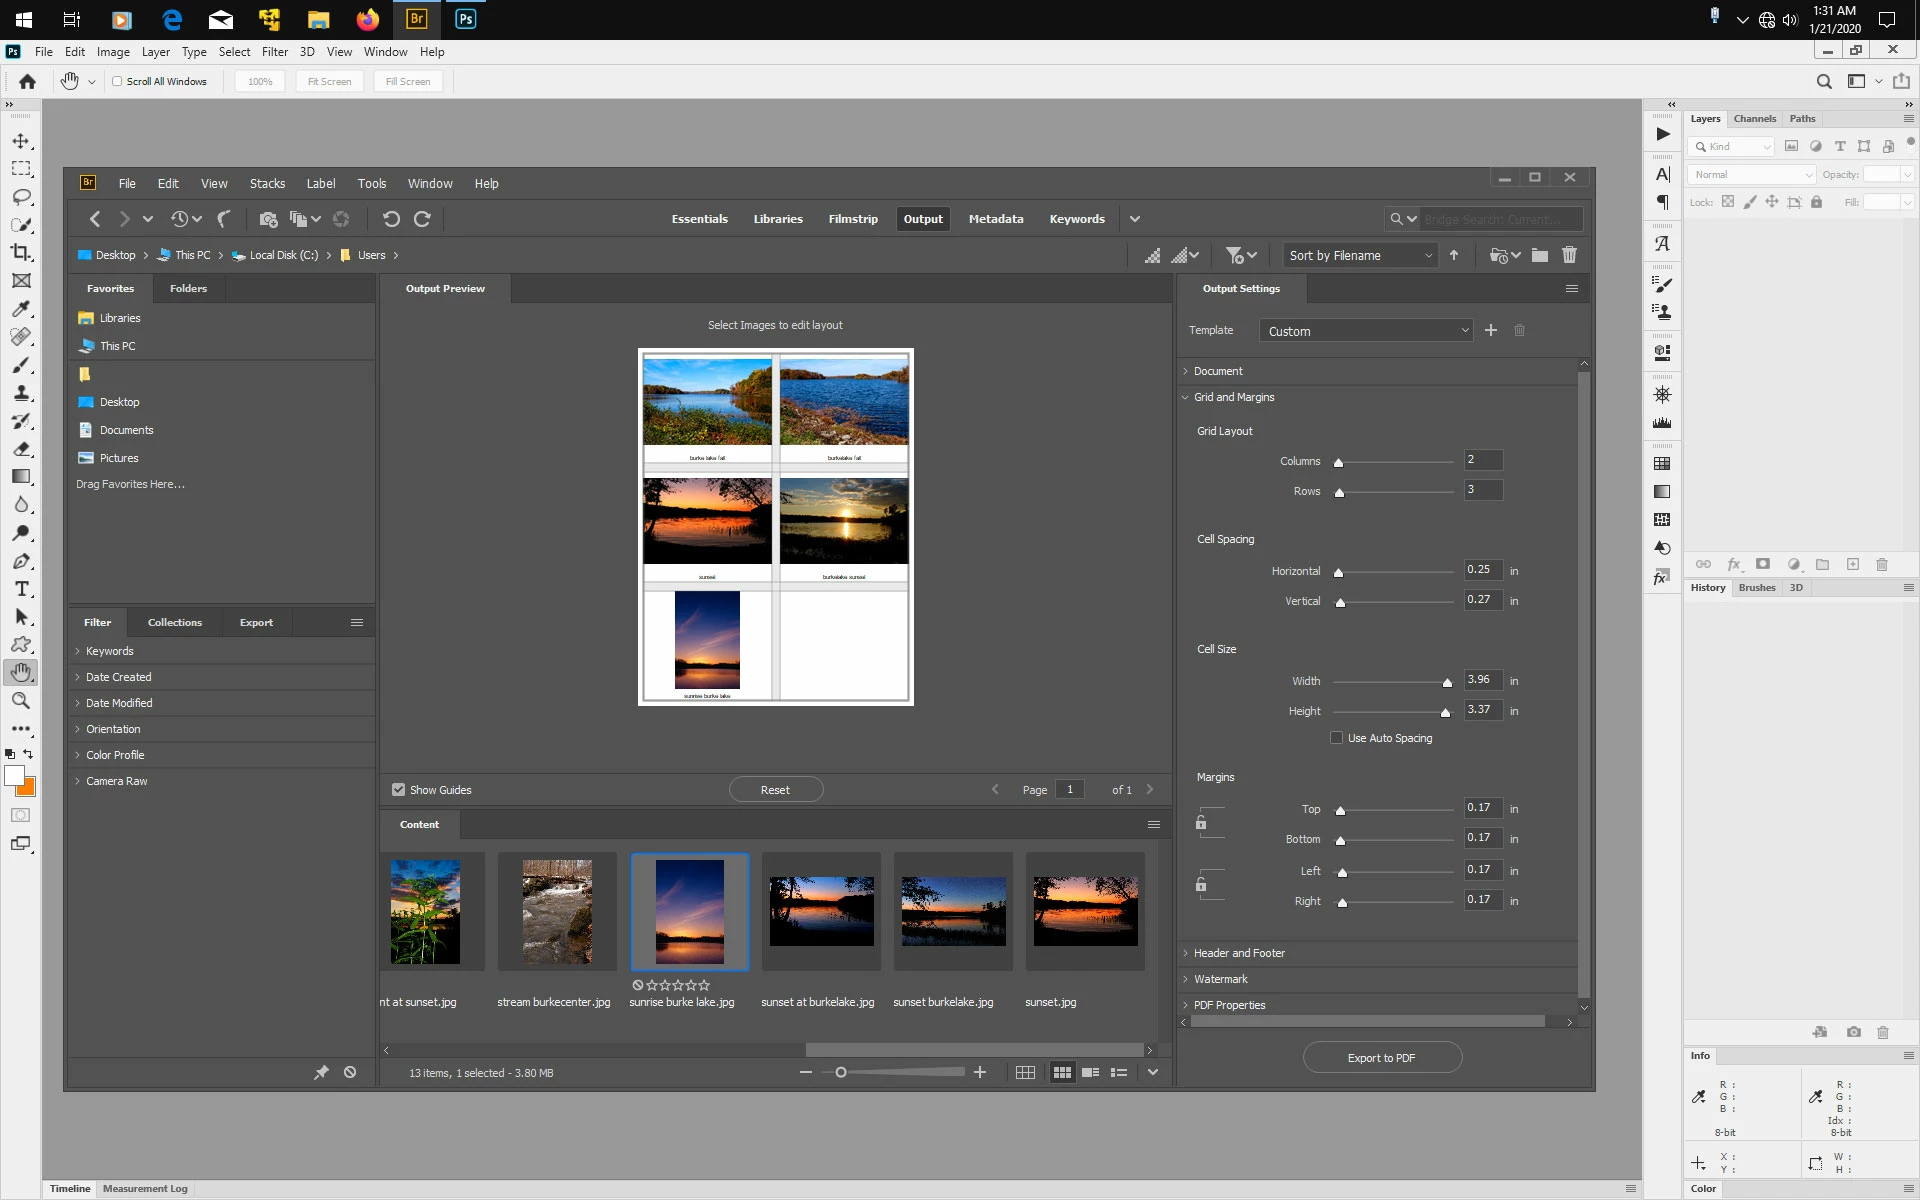
Task: Open the Bridge Stacks menu
Action: (x=267, y=183)
